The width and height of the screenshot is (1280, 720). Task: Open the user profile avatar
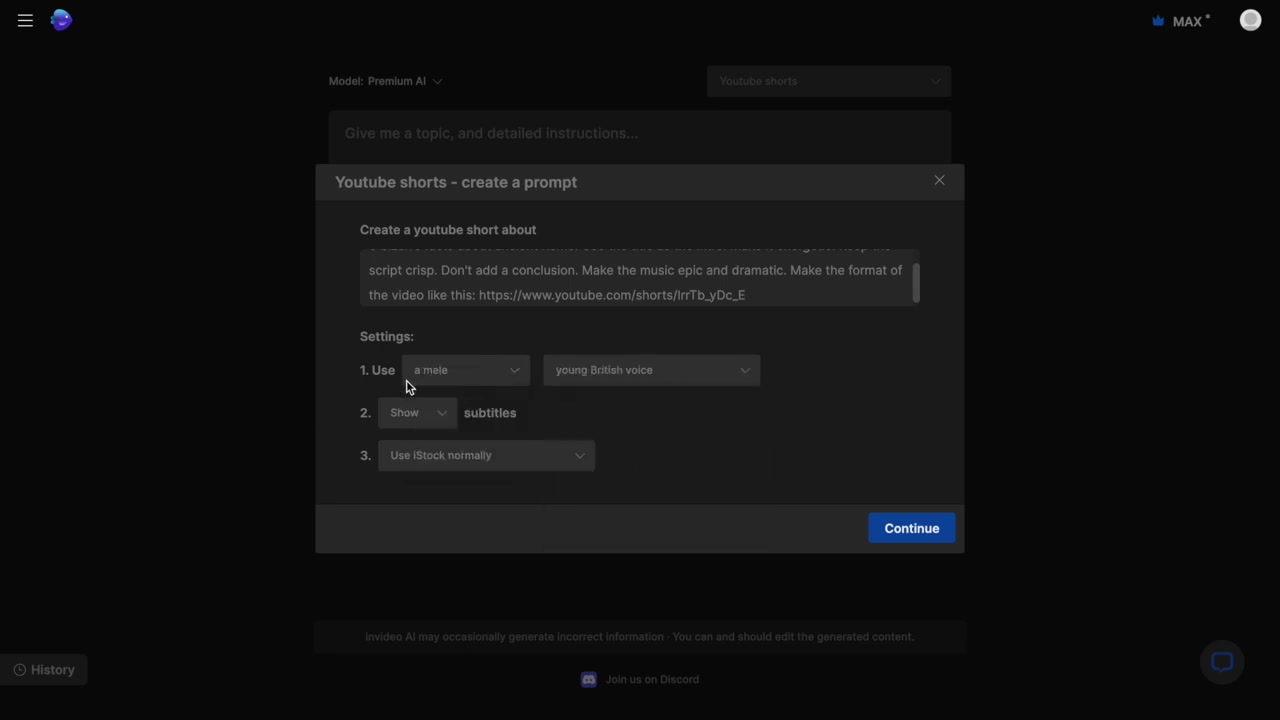(x=1250, y=21)
